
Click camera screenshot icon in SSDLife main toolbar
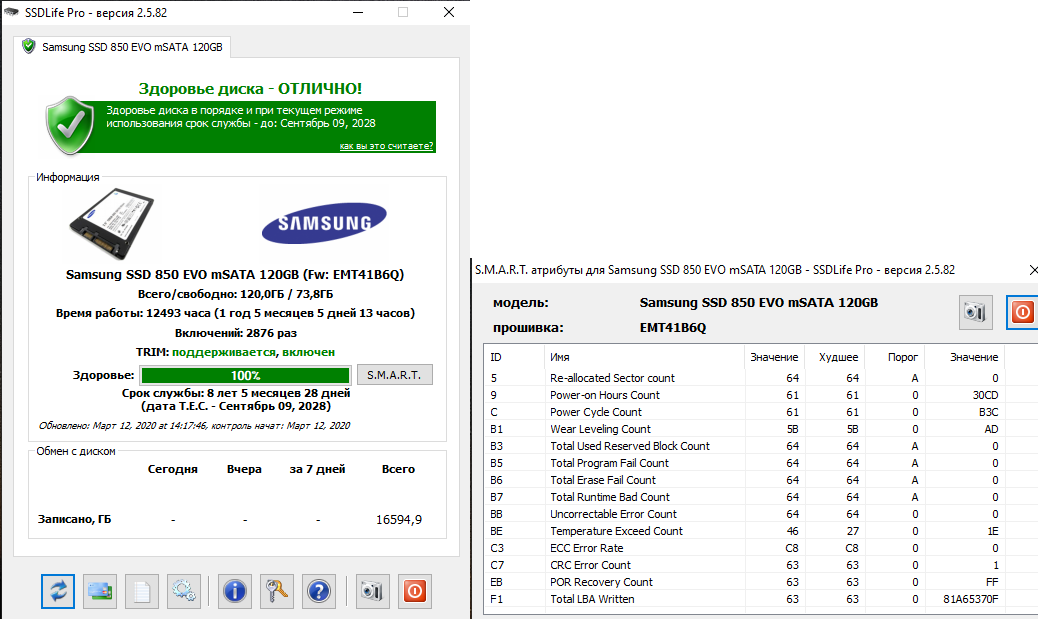click(x=372, y=590)
